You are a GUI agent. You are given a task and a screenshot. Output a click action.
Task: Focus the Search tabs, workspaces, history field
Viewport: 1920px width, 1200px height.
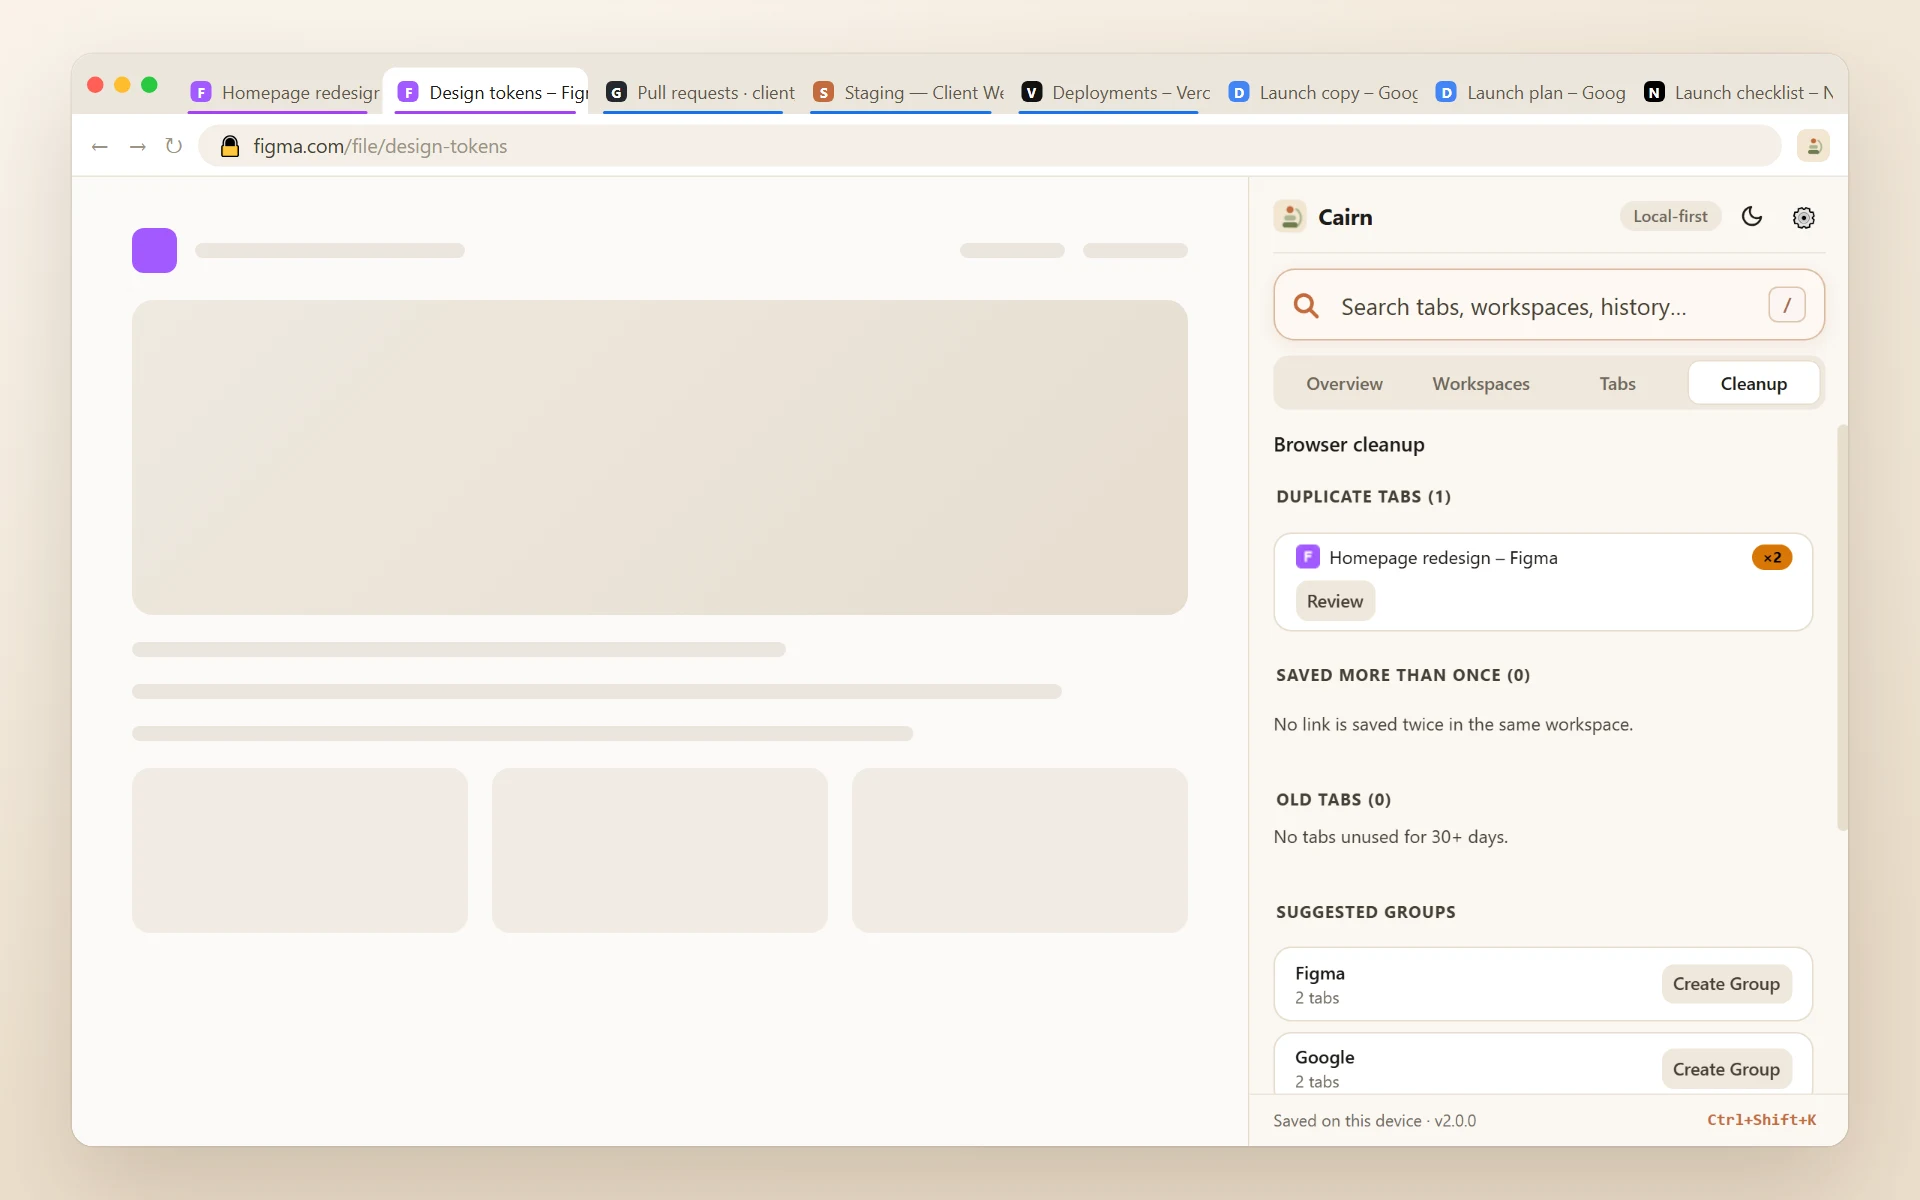pos(1548,306)
